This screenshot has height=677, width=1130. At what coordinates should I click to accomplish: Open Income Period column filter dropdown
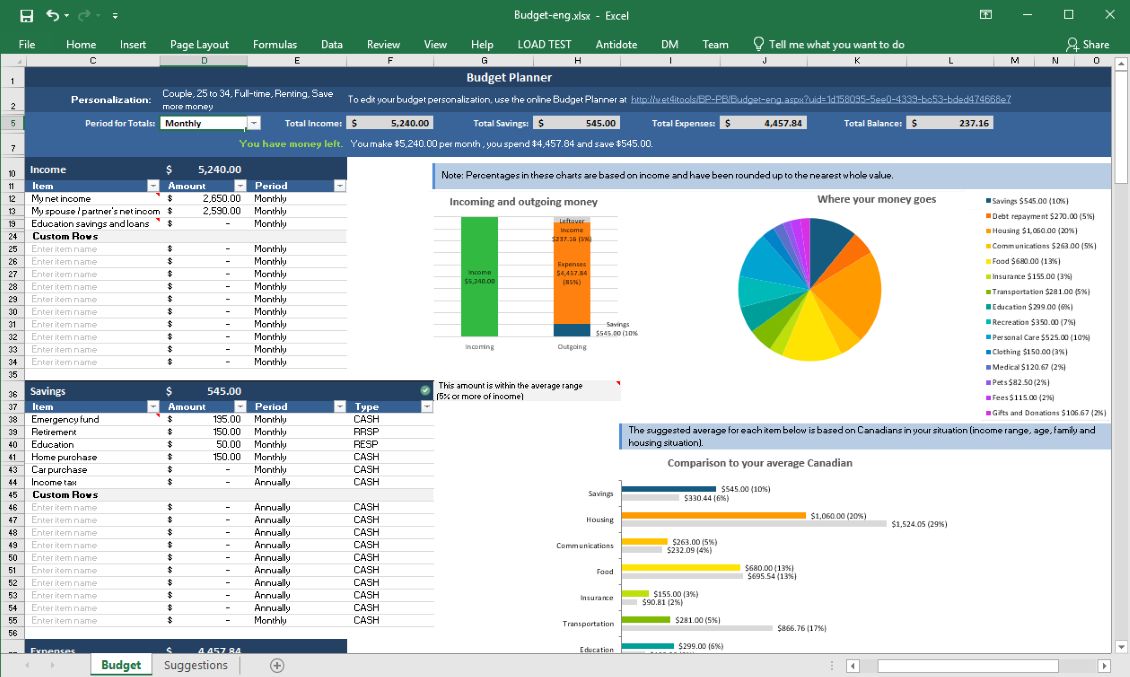pyautogui.click(x=339, y=186)
